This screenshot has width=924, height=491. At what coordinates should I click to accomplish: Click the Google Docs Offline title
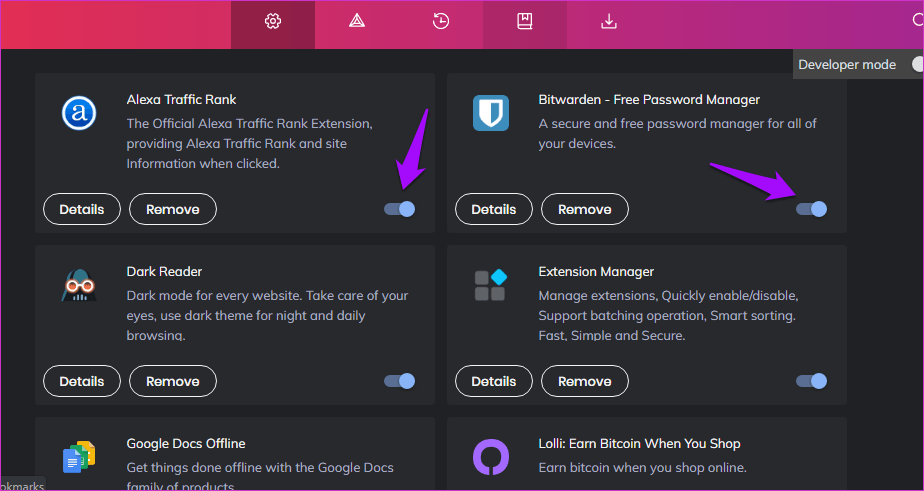click(x=186, y=443)
